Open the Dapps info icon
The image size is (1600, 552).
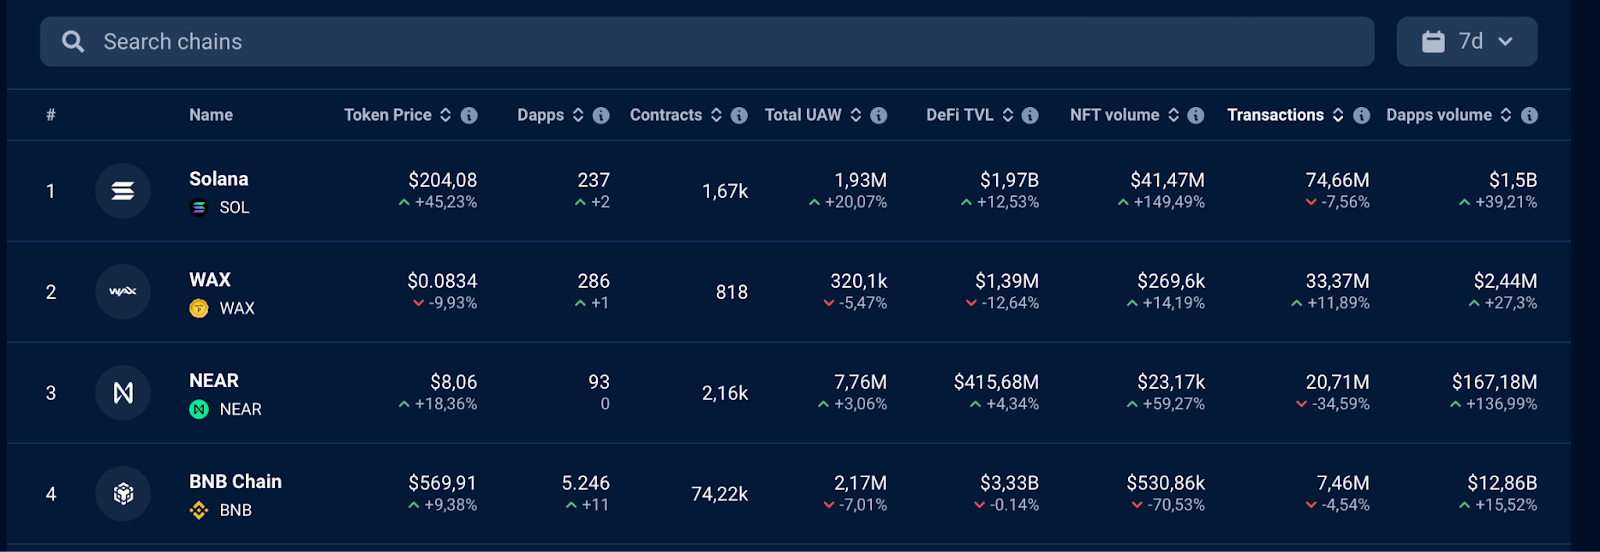[601, 115]
